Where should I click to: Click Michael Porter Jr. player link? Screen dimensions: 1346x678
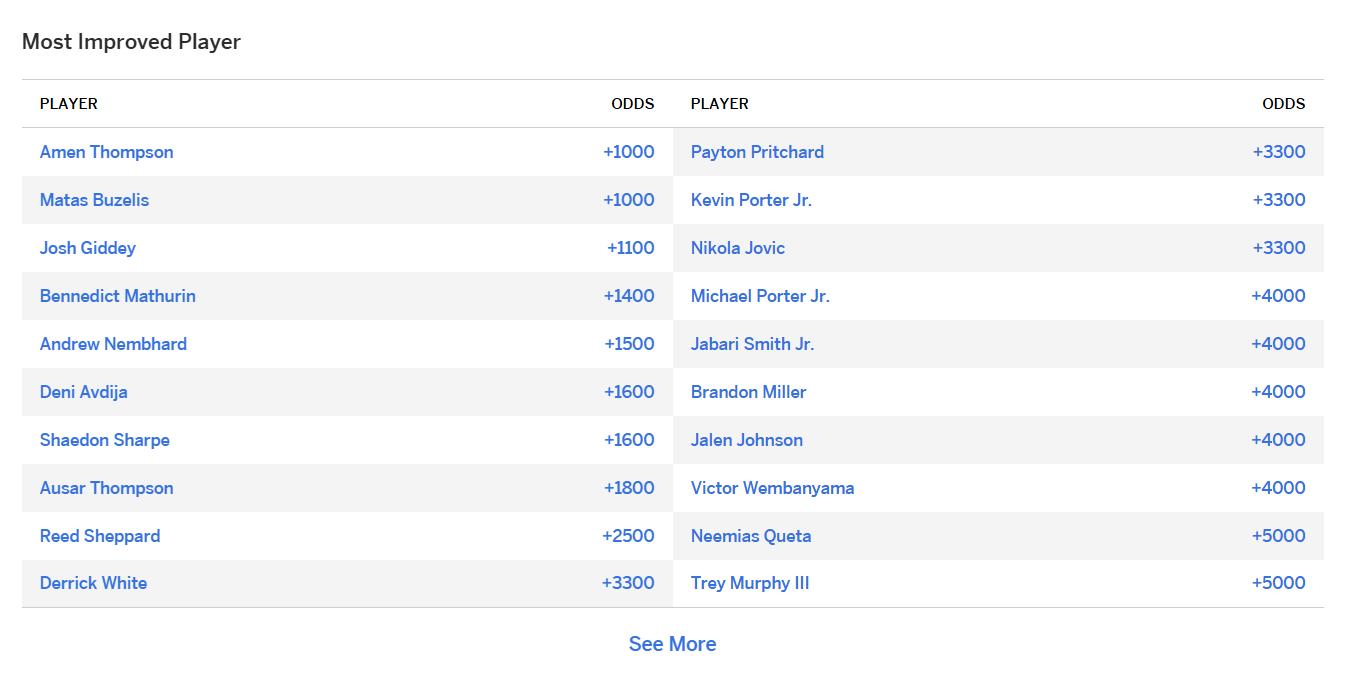pyautogui.click(x=760, y=296)
